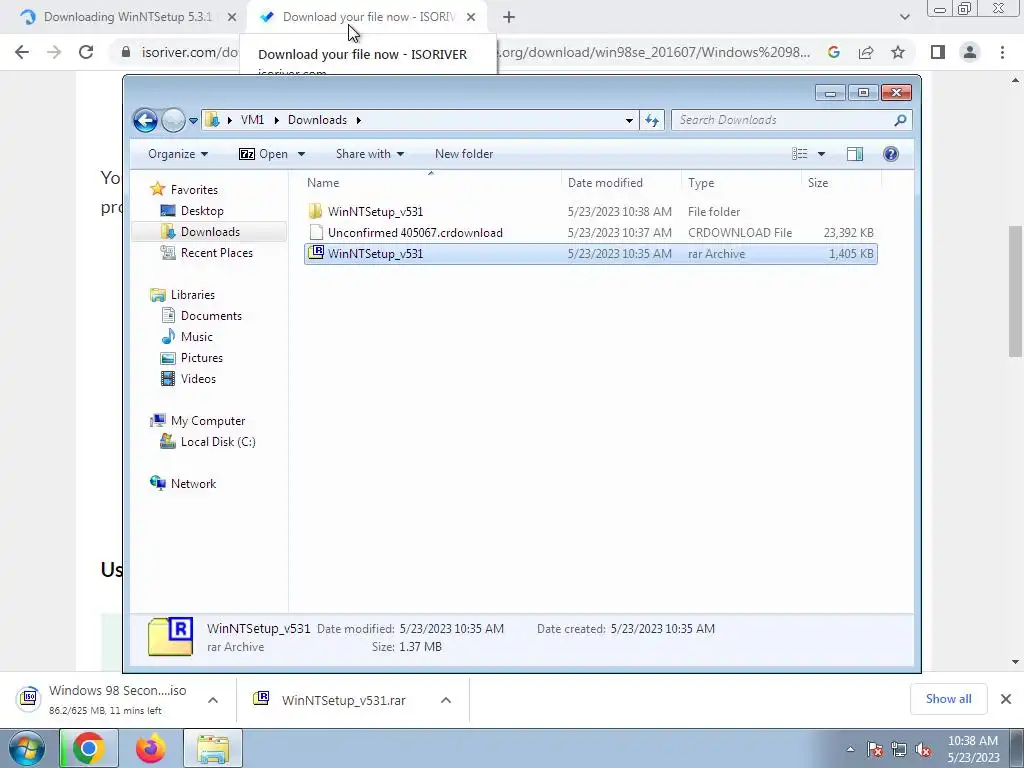The height and width of the screenshot is (768, 1024).
Task: Click share page icon in Chrome
Action: (x=866, y=52)
